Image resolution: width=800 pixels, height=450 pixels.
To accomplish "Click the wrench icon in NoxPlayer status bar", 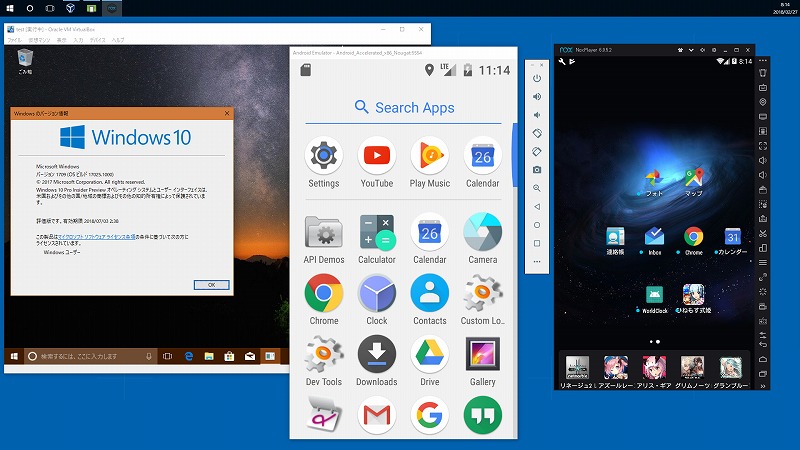I will pos(562,61).
